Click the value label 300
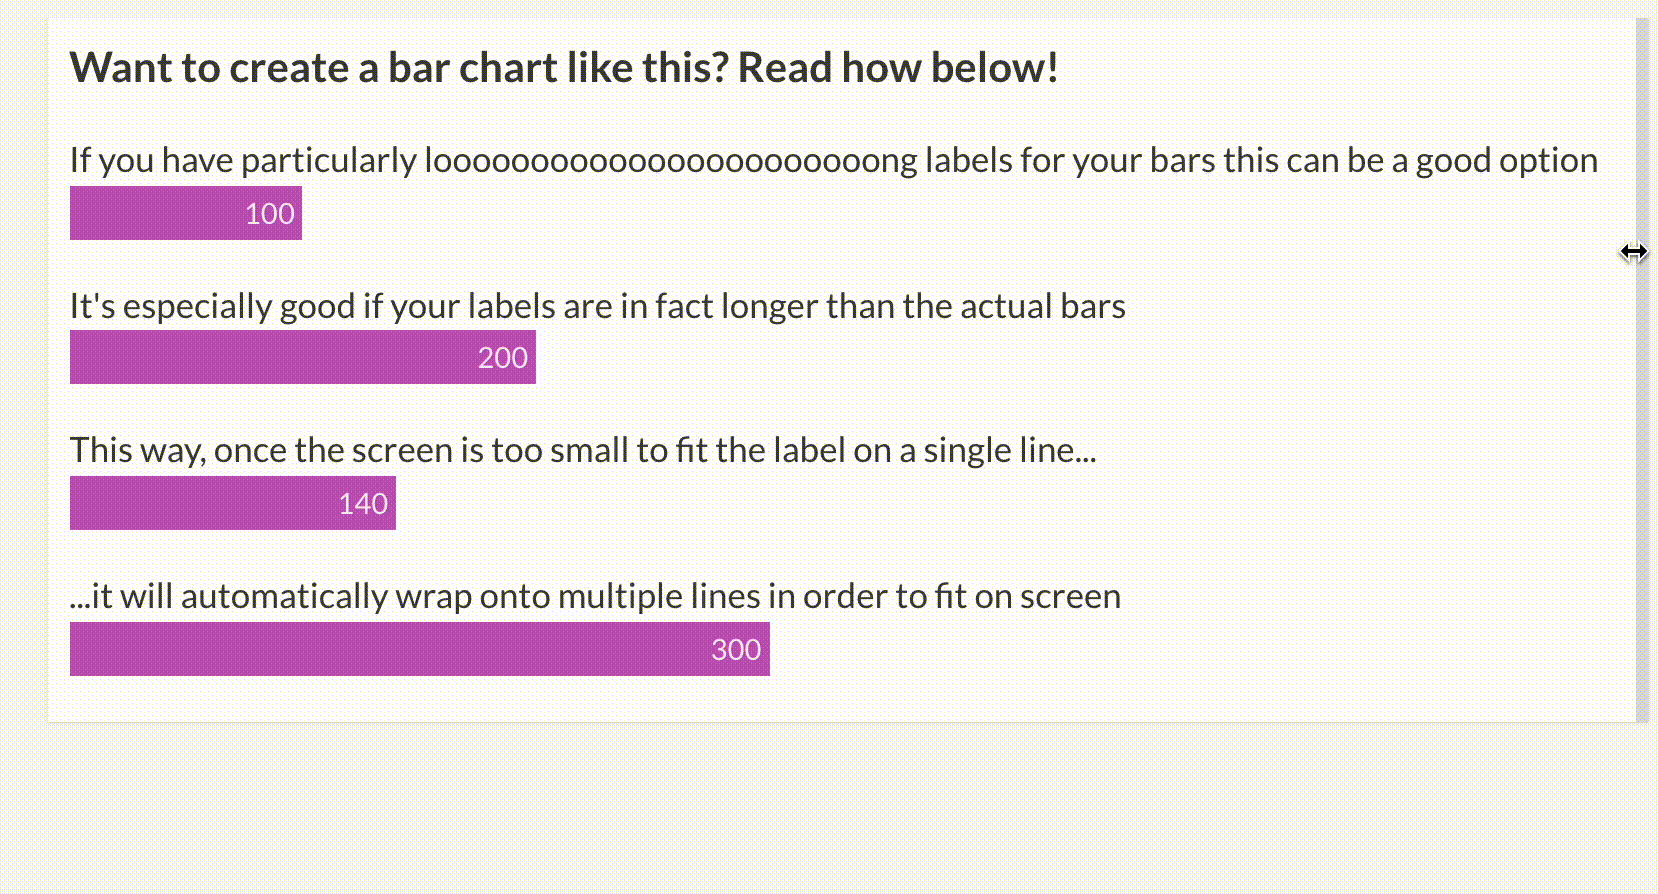1658x894 pixels. (x=736, y=650)
